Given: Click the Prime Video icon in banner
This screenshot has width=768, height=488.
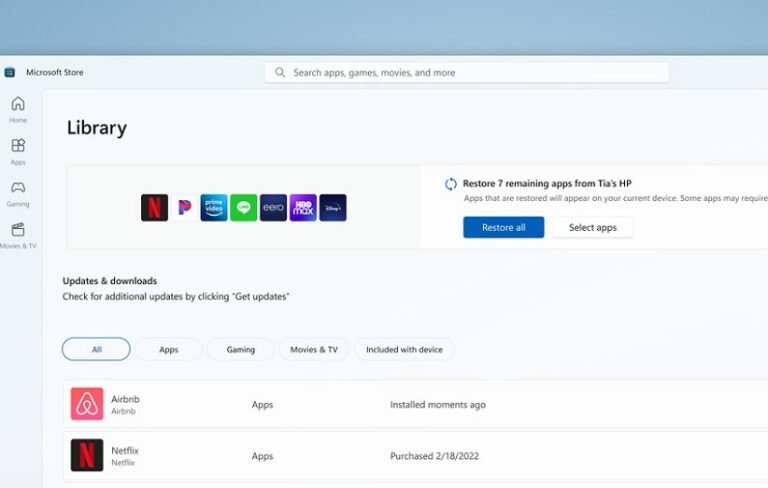Looking at the screenshot, I should click(214, 208).
